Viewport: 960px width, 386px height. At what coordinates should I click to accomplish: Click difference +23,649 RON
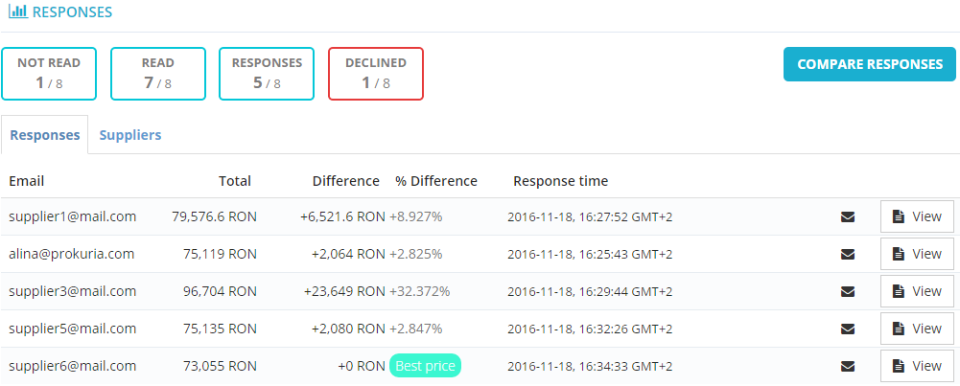(344, 291)
